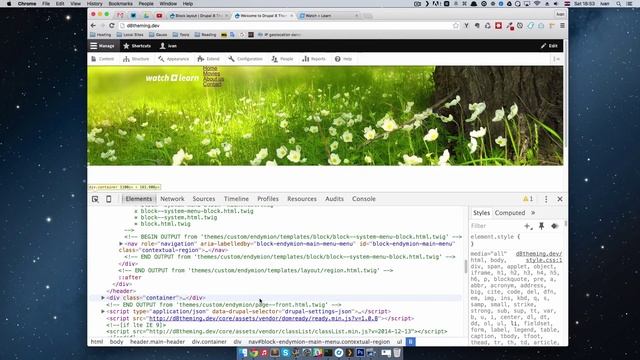Click the red extension icon in Chrome
The width and height of the screenshot is (640, 360).
[498, 25]
